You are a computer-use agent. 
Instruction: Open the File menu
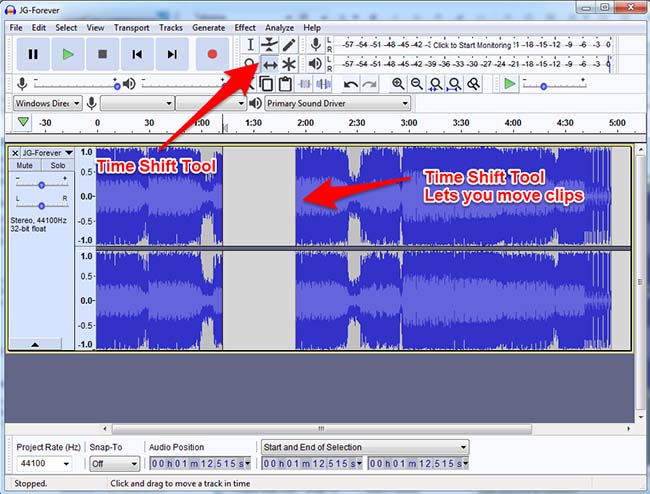pyautogui.click(x=16, y=28)
